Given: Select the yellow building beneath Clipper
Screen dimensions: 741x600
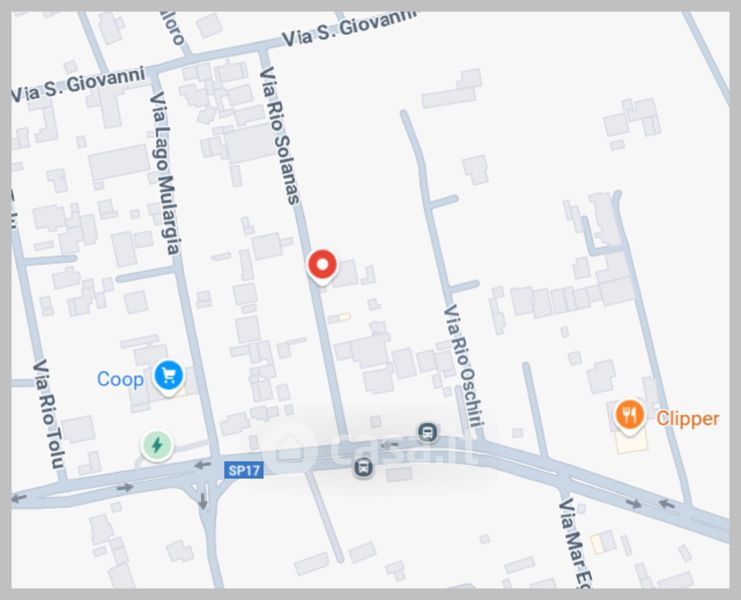Looking at the screenshot, I should [631, 442].
